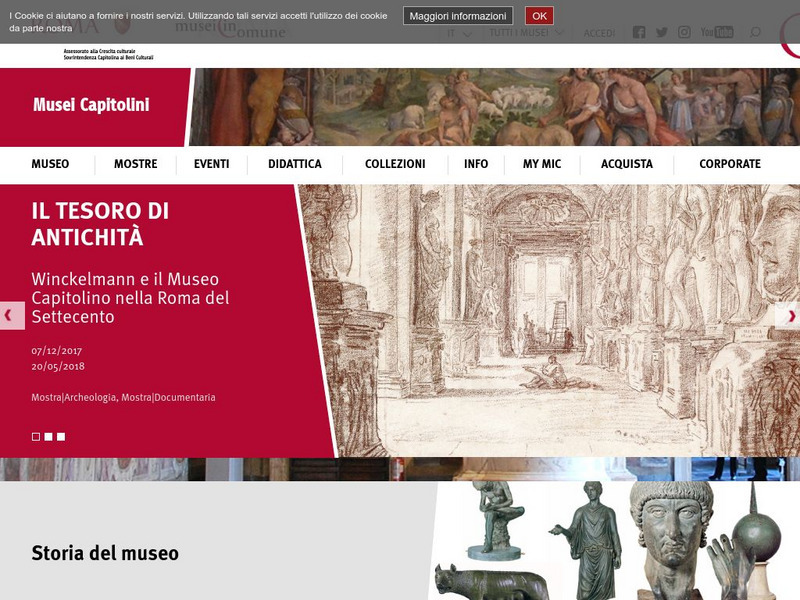
Task: Open the MOSTRE menu
Action: (x=136, y=164)
